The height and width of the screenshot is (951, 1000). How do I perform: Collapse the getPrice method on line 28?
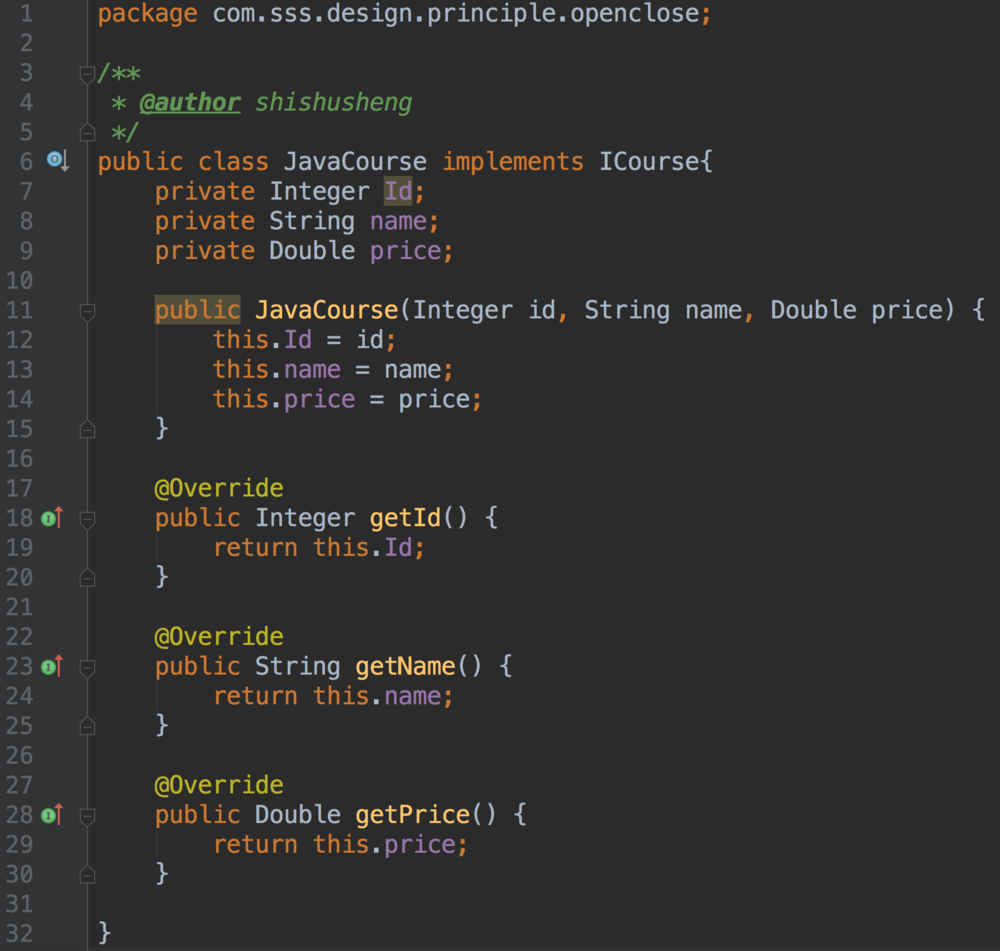[87, 816]
